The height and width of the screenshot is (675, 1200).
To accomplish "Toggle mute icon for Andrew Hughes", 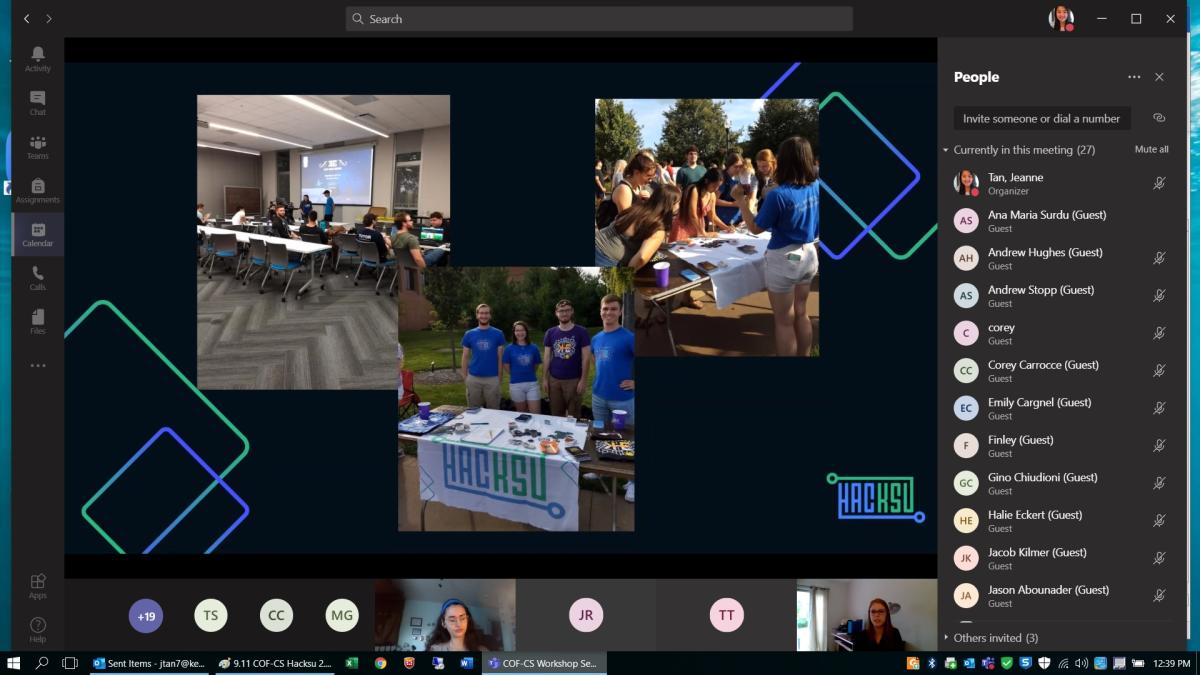I will pos(1159,258).
